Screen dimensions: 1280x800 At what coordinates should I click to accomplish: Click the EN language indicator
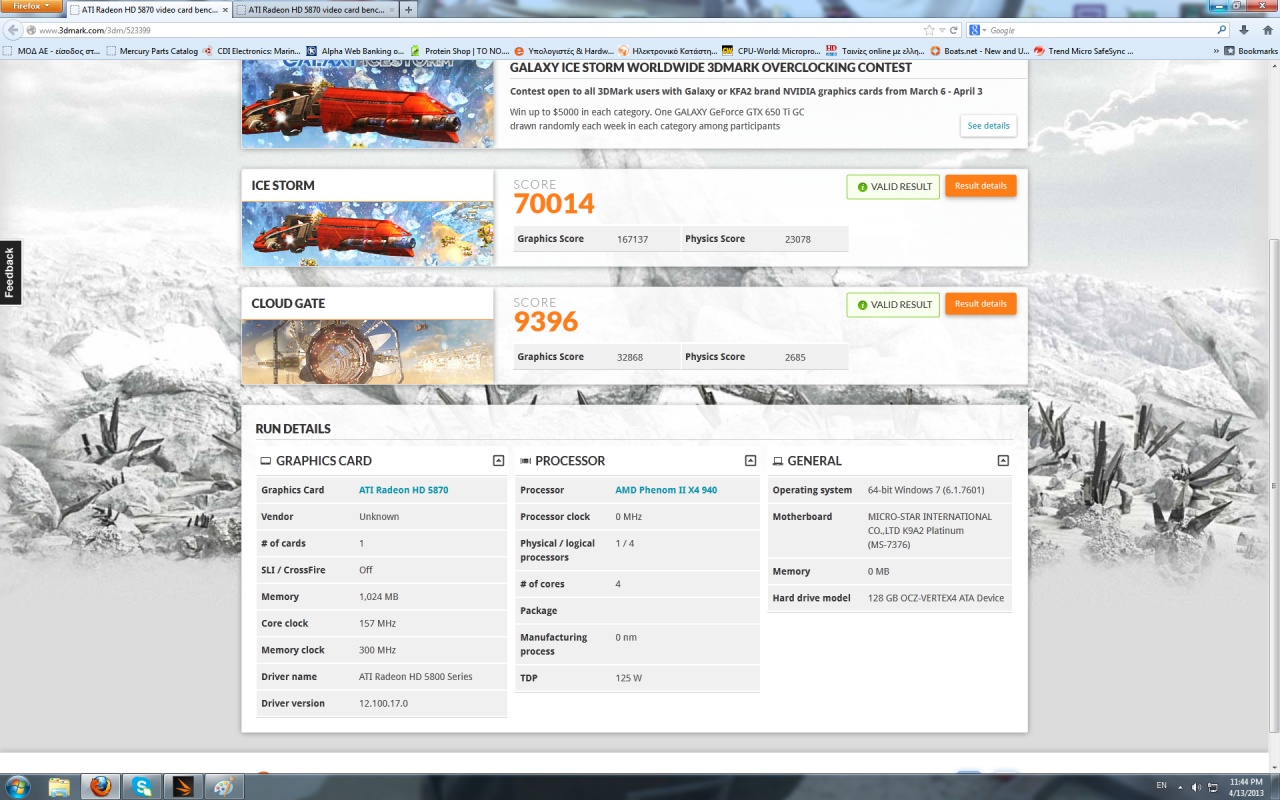point(1161,785)
